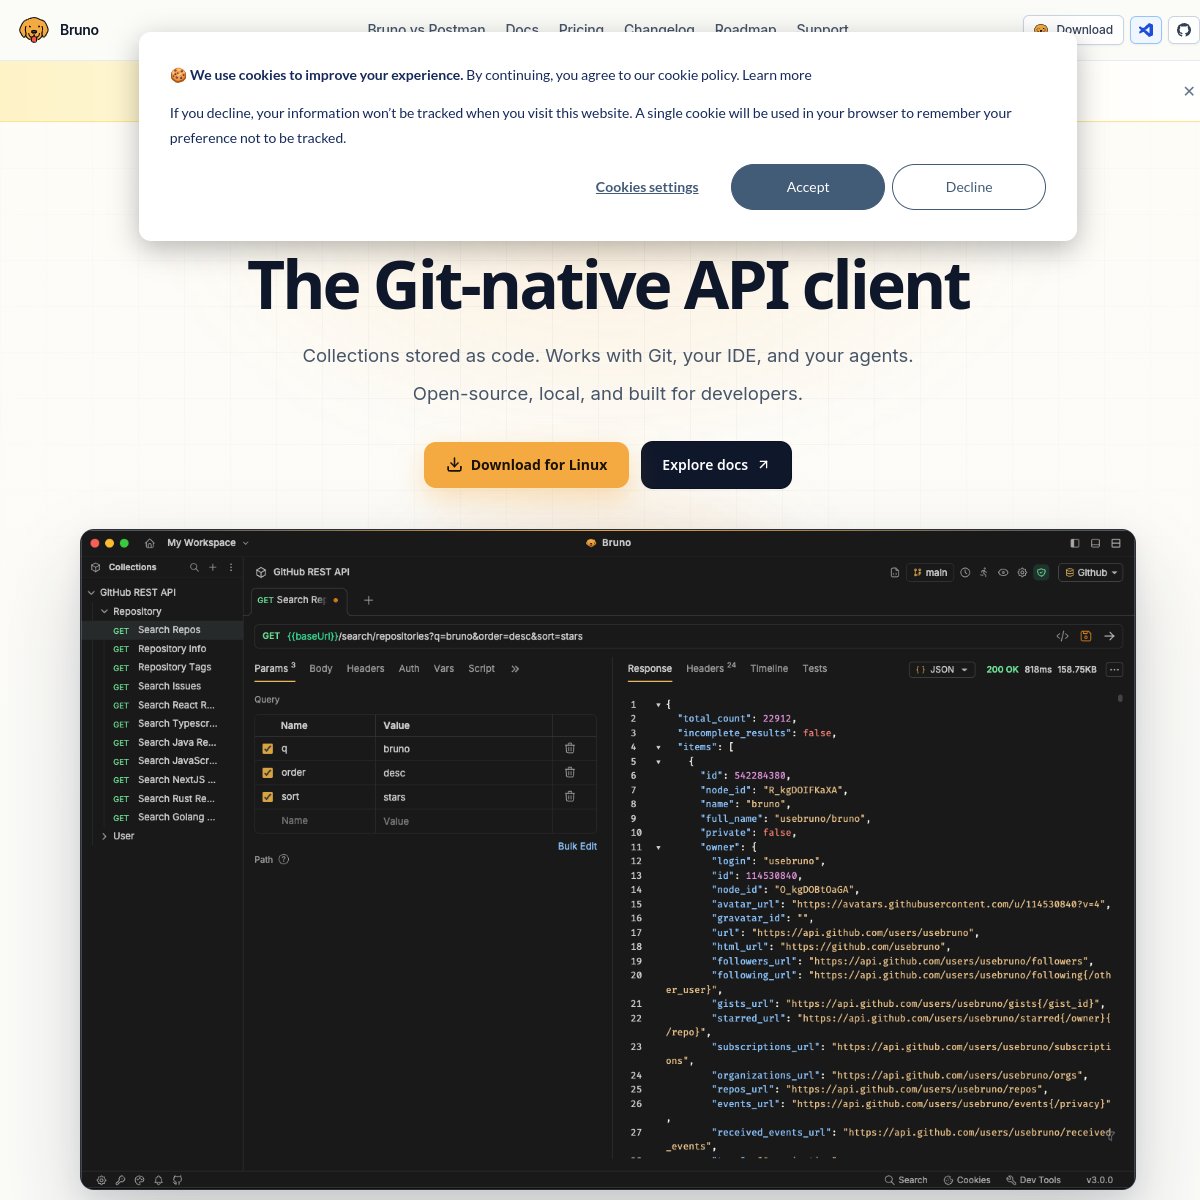Image resolution: width=1200 pixels, height=1200 pixels.
Task: Click generate code icon in URL bar
Action: point(1062,636)
